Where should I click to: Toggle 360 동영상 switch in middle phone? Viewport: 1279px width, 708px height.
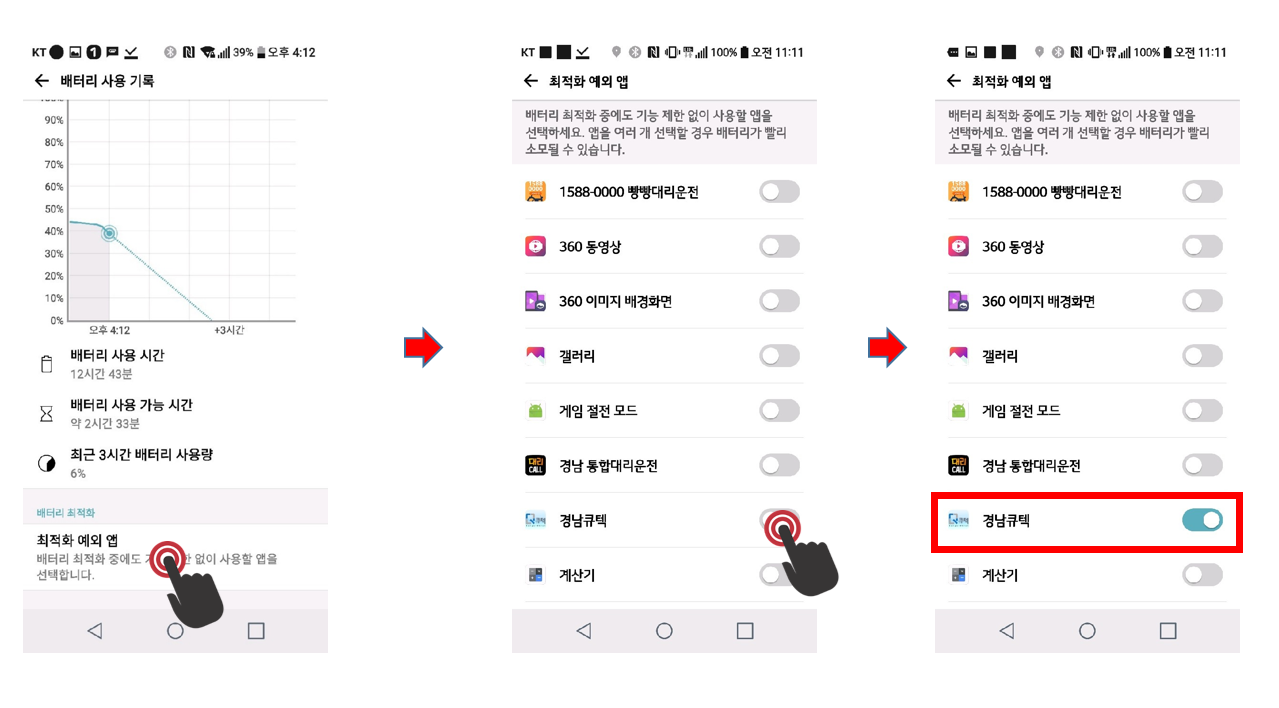pyautogui.click(x=780, y=246)
